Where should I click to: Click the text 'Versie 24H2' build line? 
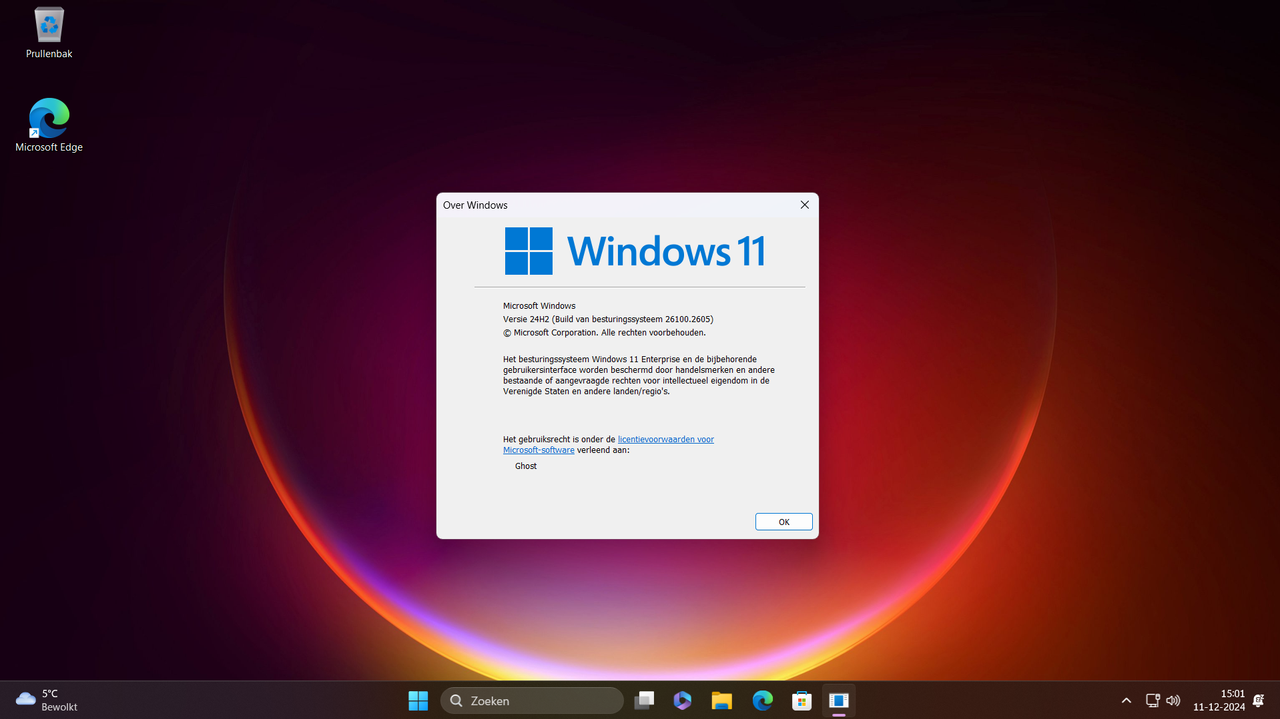[608, 319]
